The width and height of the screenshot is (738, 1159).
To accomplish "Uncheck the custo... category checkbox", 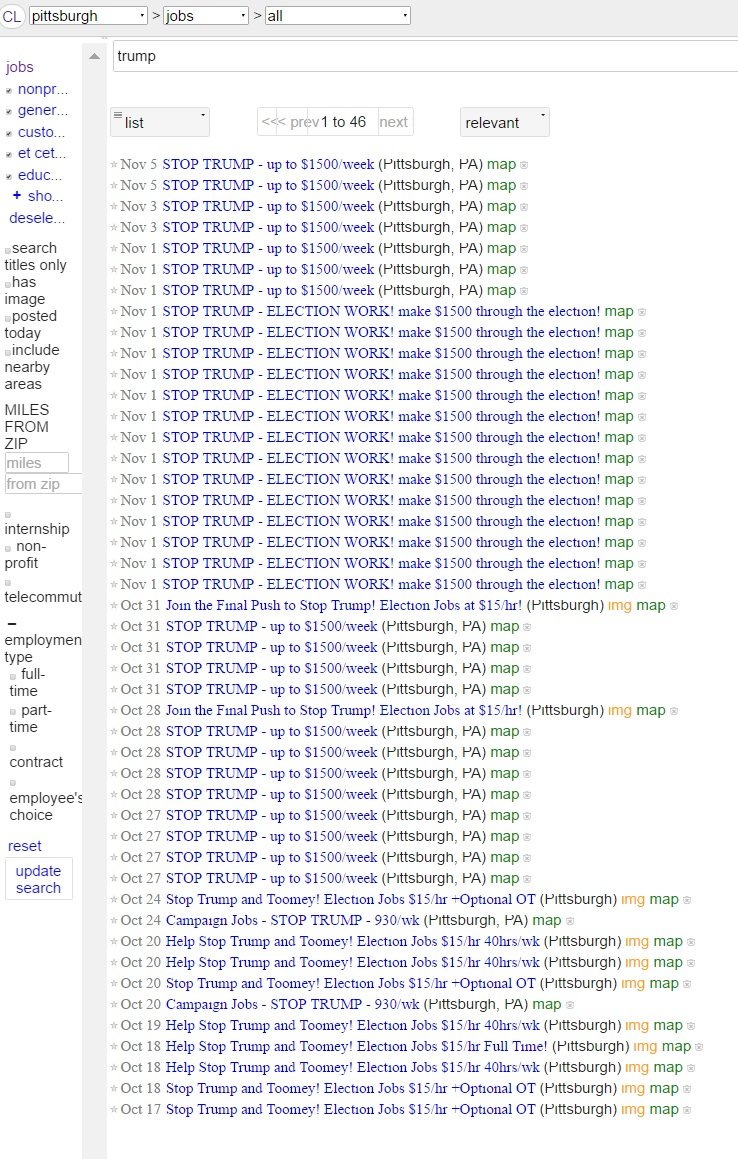I will (x=9, y=134).
